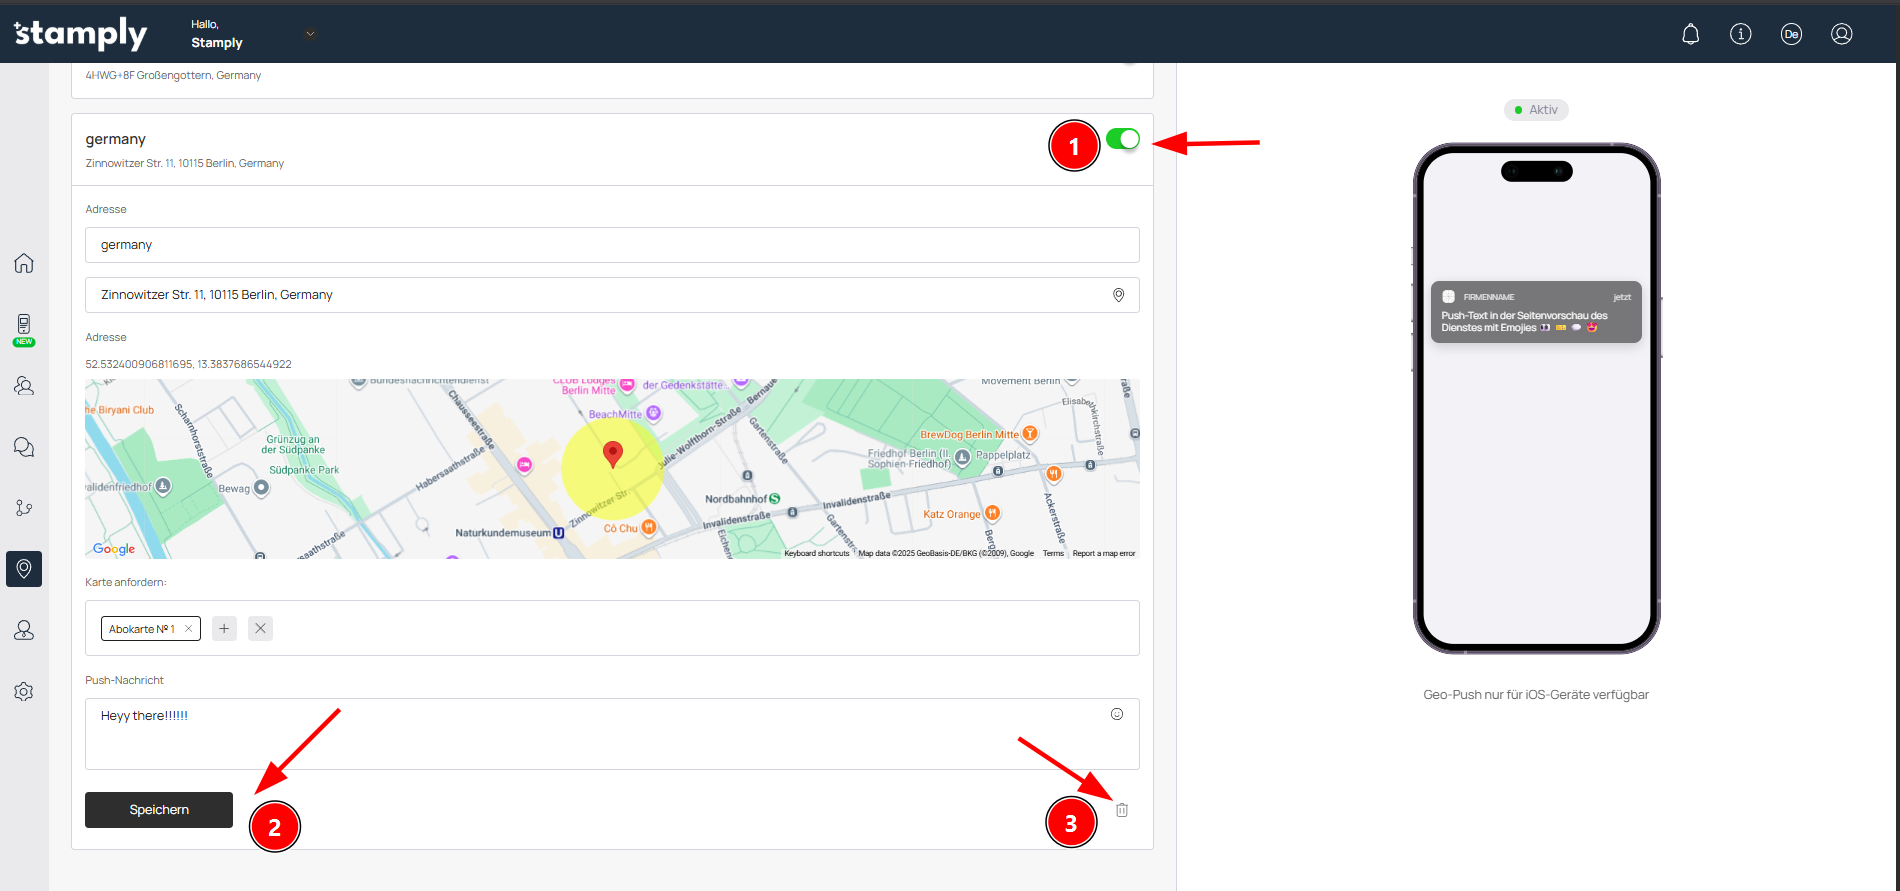Open the user profile icon in header
Viewport: 1900px width, 891px height.
tap(1841, 34)
